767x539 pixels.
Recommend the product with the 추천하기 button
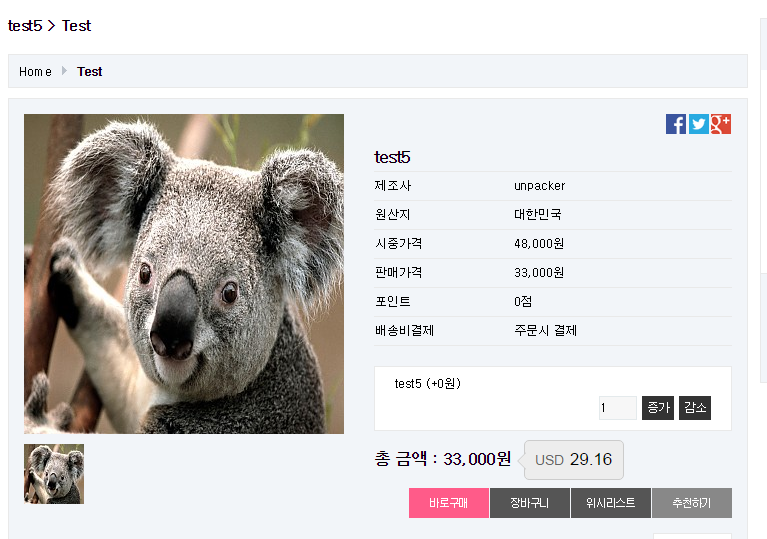coord(691,503)
